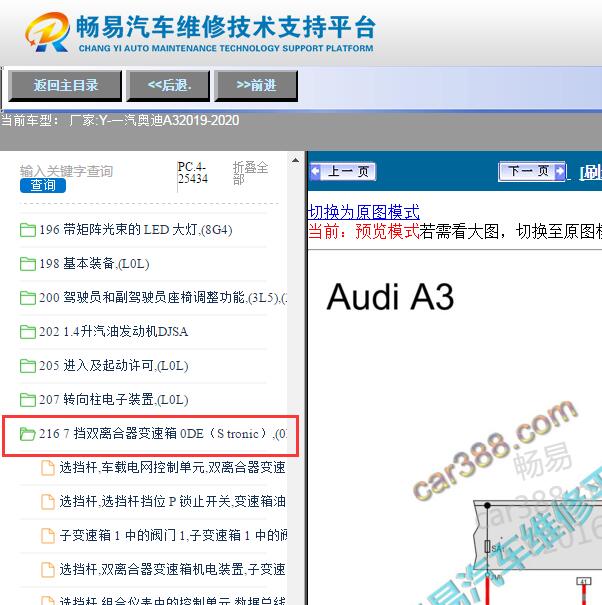
Task: Click the 返回主目录 button
Action: pos(65,86)
